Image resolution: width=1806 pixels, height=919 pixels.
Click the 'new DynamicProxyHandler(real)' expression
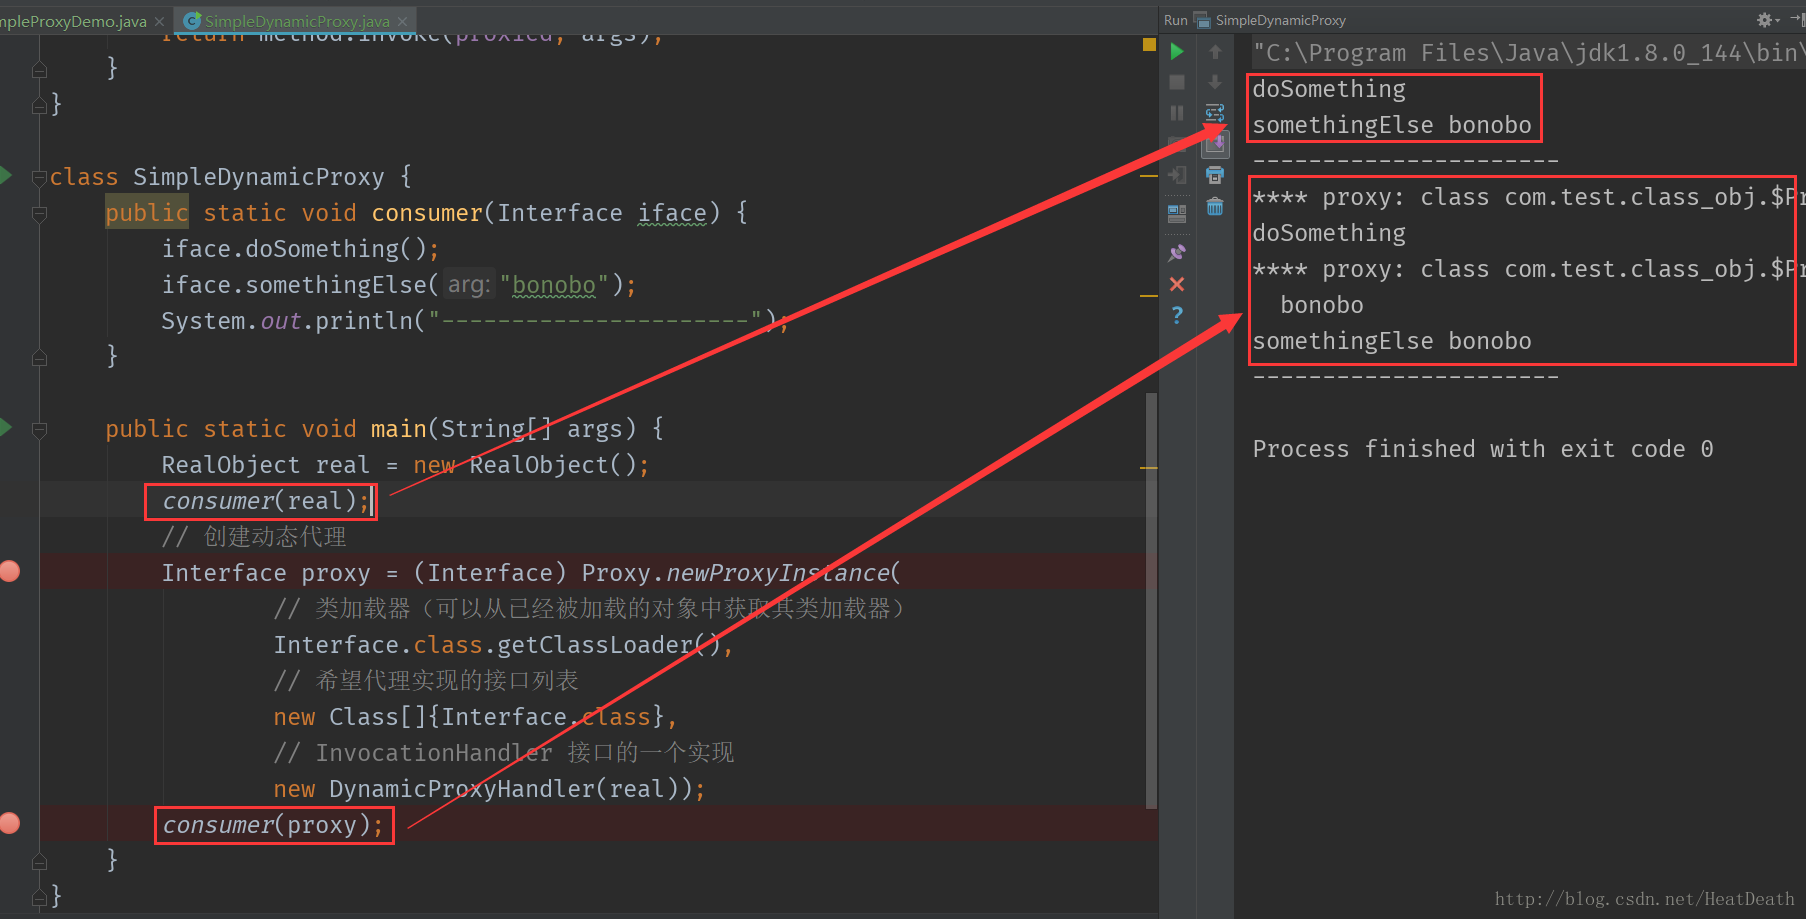click(482, 789)
